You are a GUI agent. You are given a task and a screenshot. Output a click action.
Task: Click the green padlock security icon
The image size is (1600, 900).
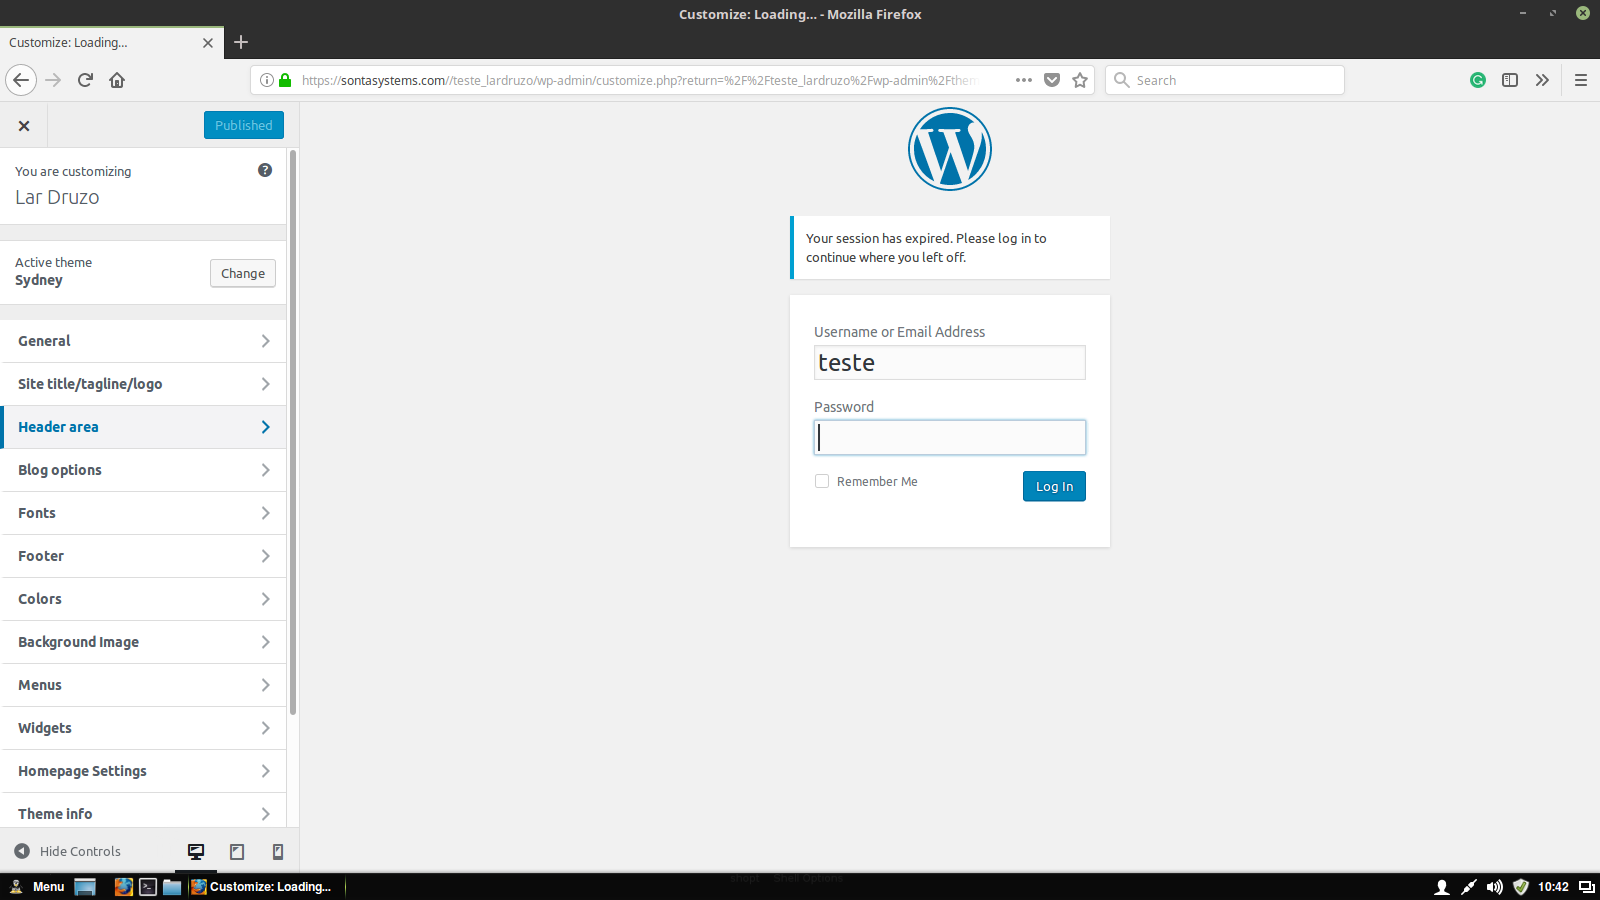pos(285,80)
